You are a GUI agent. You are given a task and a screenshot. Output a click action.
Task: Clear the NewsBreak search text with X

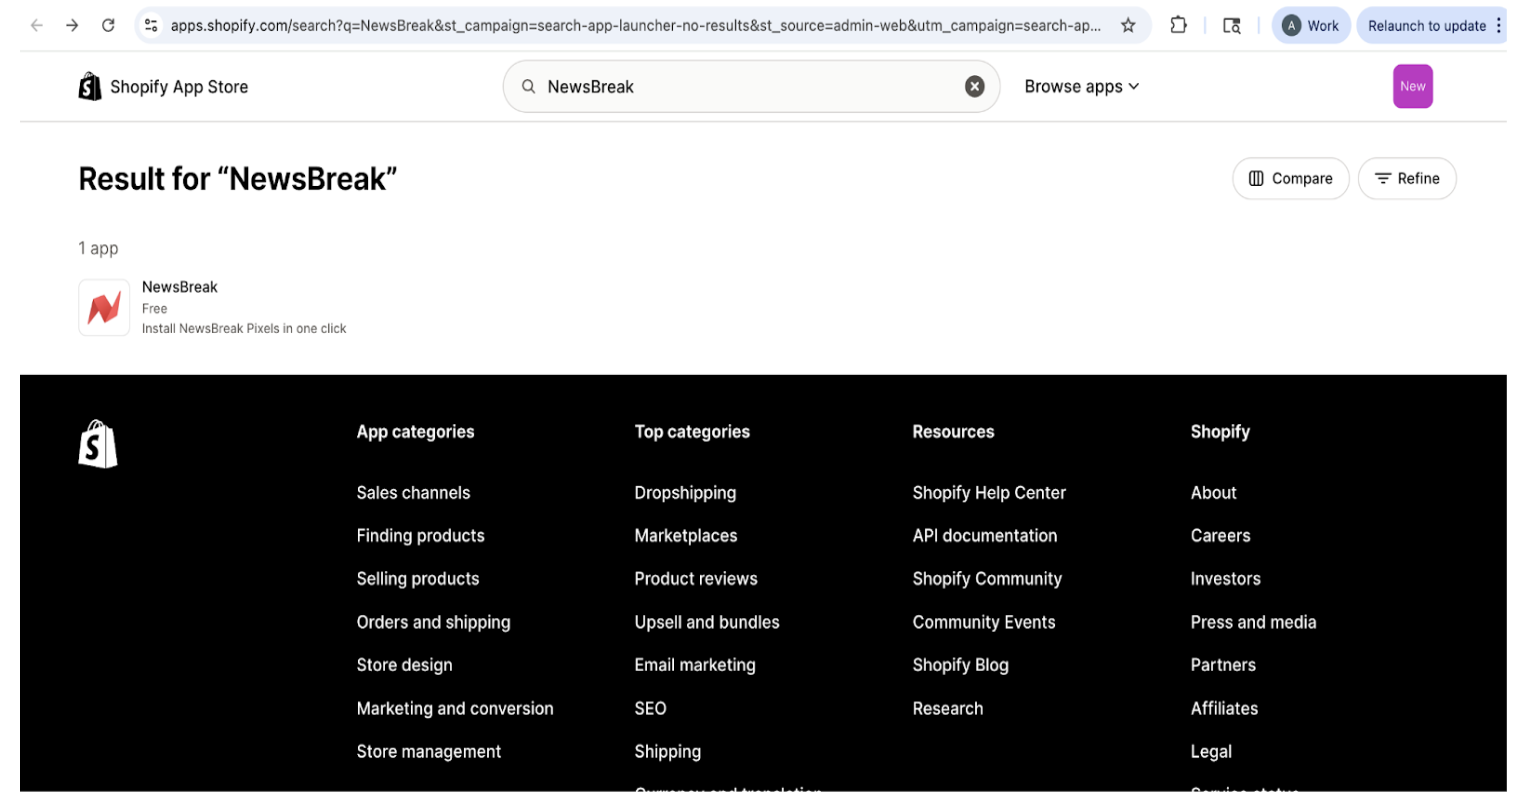(x=974, y=87)
